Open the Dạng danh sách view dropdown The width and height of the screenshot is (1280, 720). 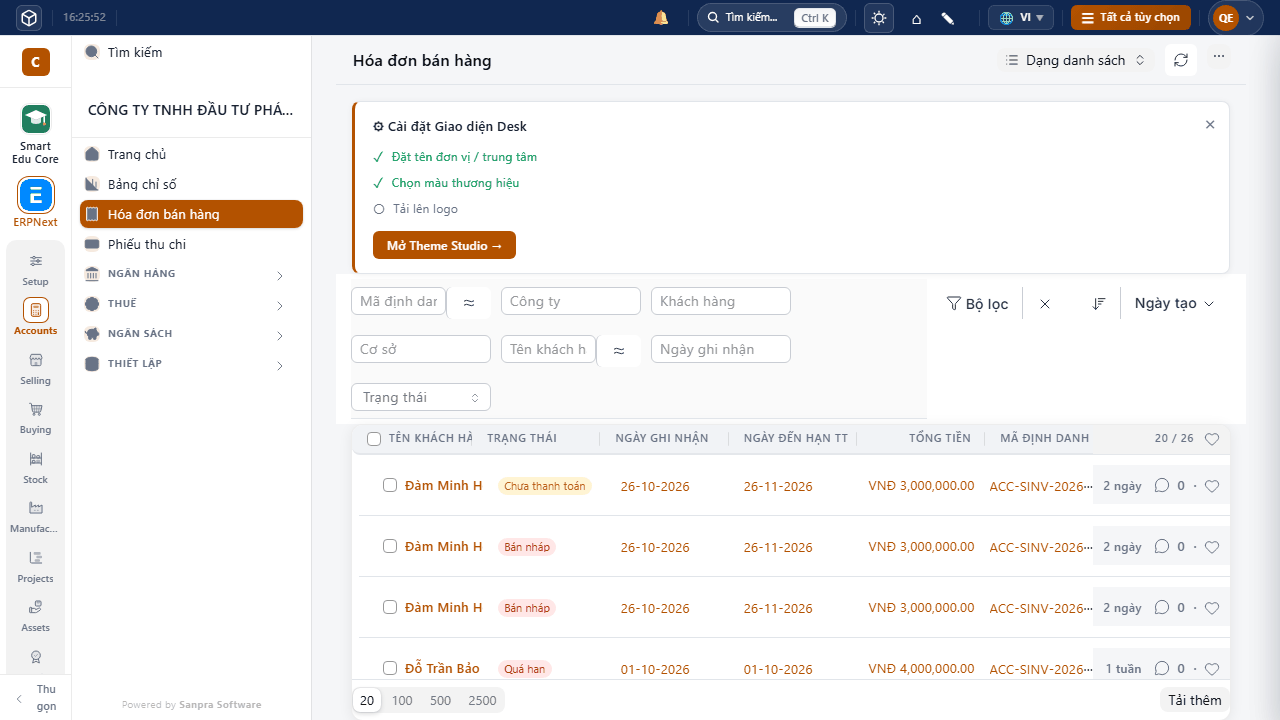1076,60
